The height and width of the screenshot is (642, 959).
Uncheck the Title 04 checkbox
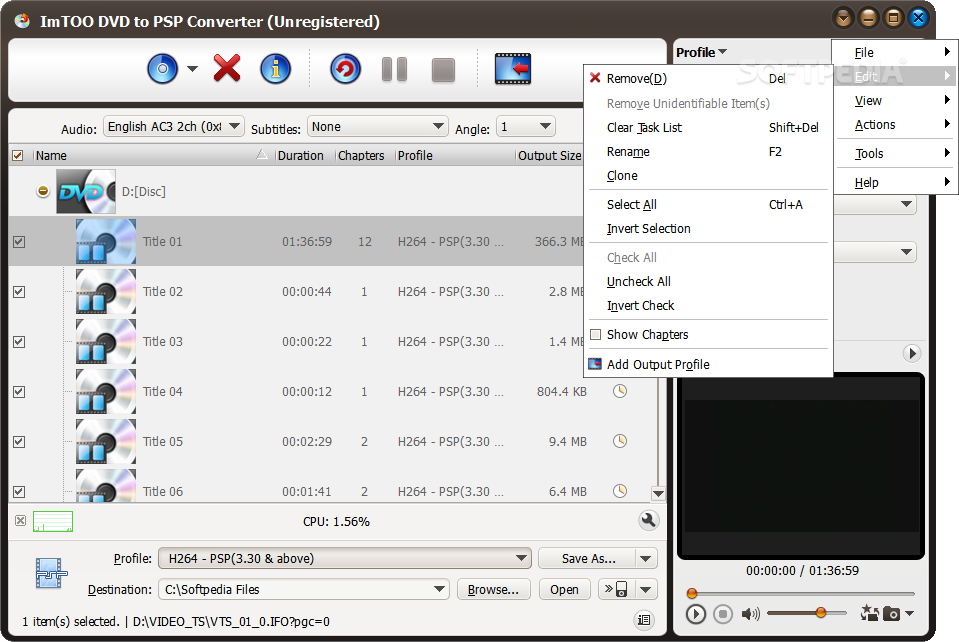19,392
